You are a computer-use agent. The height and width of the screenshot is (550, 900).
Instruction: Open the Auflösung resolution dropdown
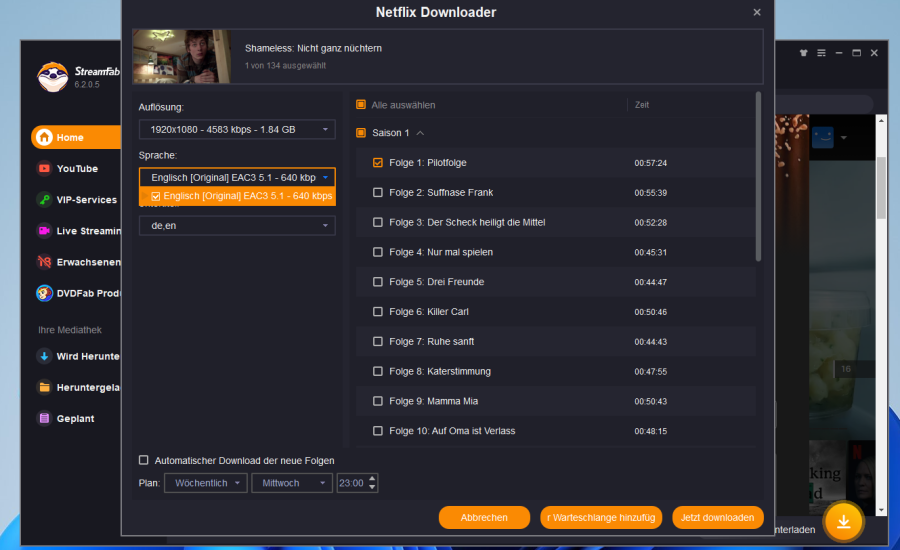click(x=237, y=130)
